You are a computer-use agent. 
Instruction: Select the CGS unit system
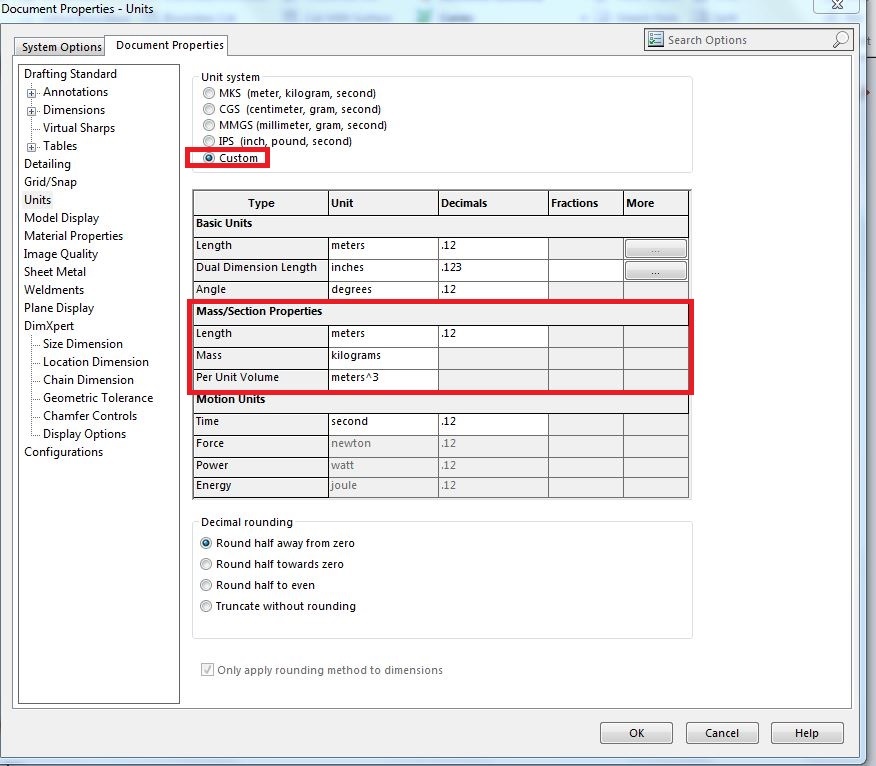208,109
